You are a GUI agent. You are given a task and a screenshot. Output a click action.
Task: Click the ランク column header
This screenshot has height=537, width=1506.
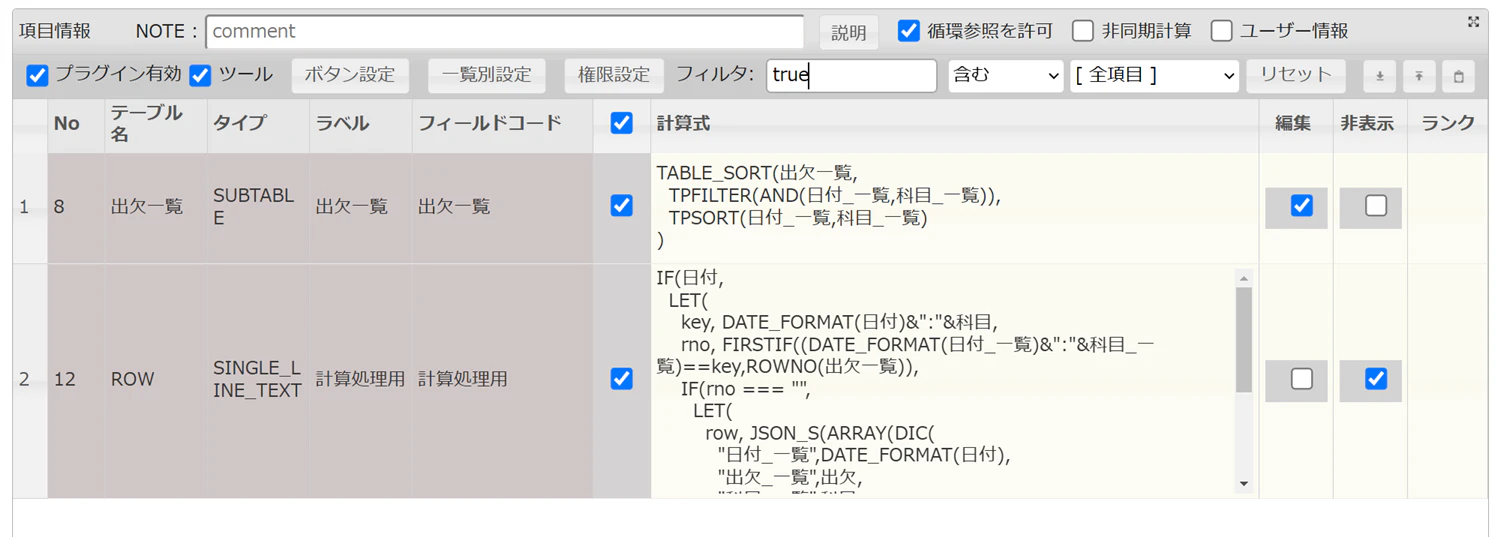[x=1447, y=124]
